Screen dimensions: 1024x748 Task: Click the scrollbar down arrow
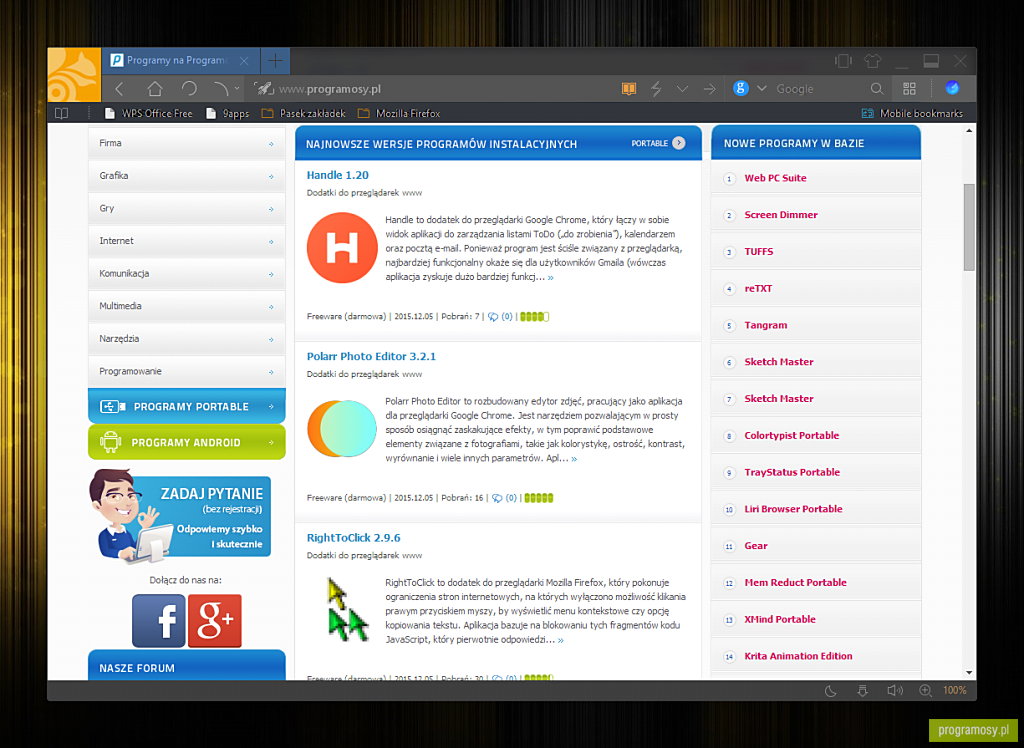[969, 673]
